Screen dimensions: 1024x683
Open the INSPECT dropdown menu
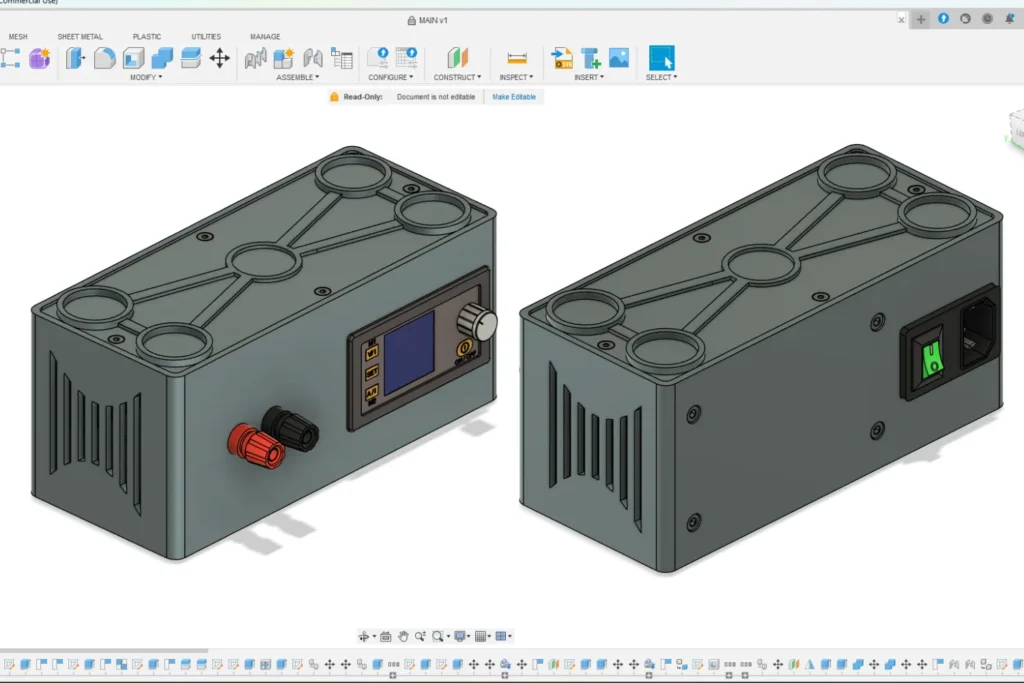pos(516,77)
